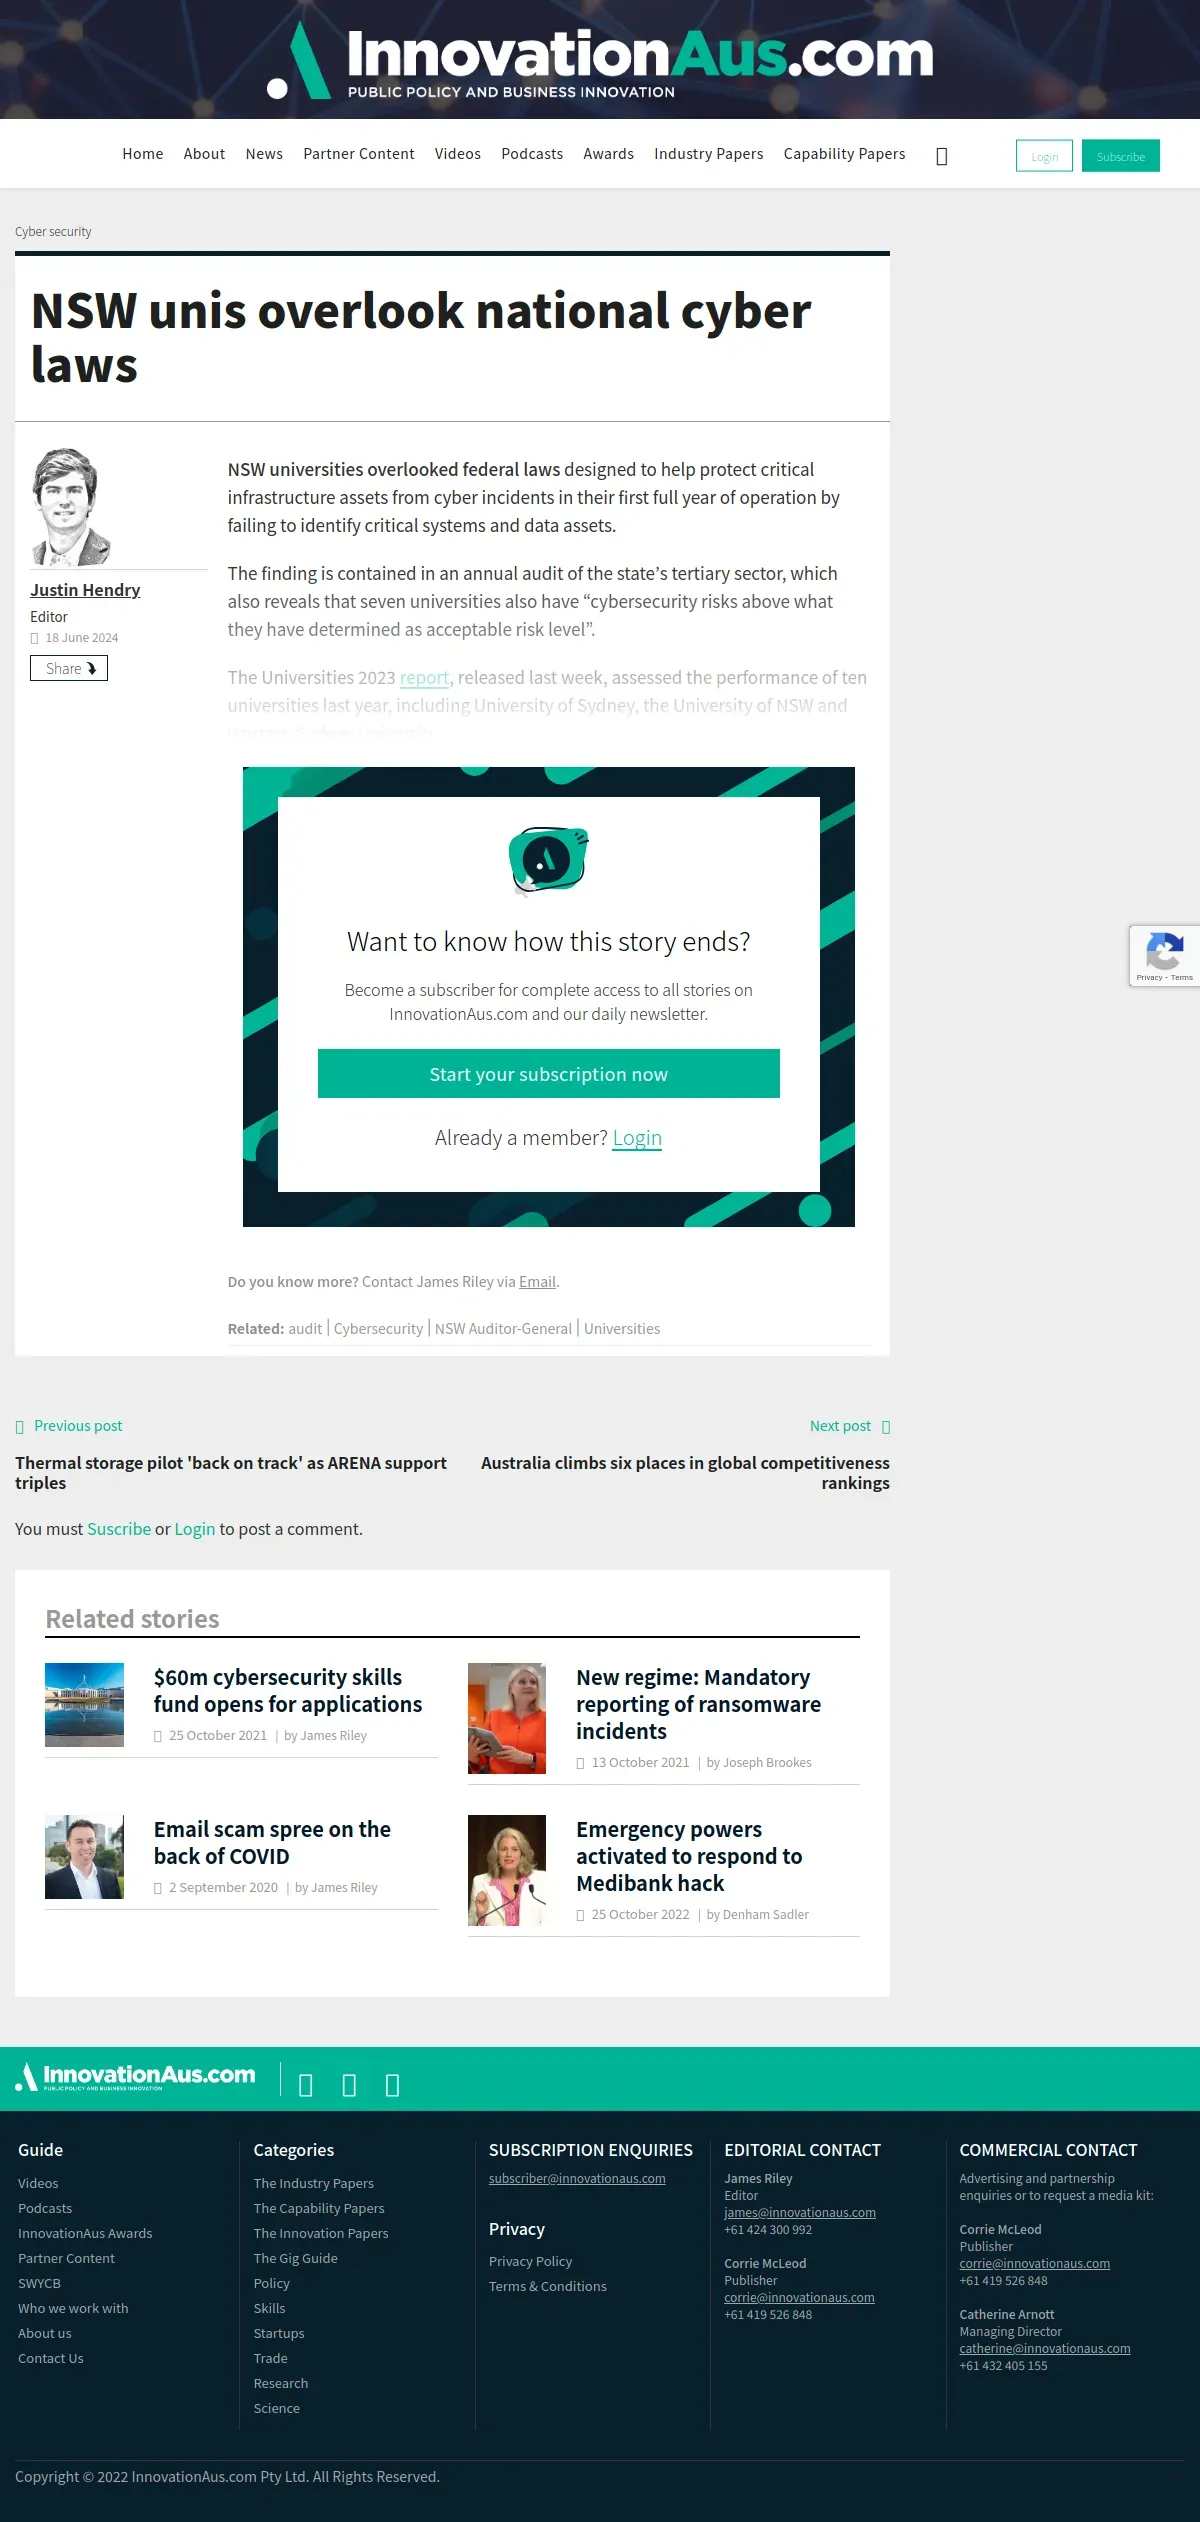Open $60m cybersecurity skills fund story

pos(288,1691)
